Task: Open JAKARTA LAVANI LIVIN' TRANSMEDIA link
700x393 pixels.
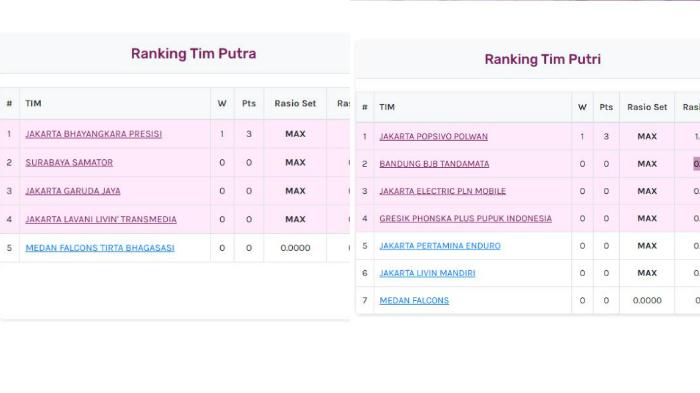Action: tap(101, 219)
